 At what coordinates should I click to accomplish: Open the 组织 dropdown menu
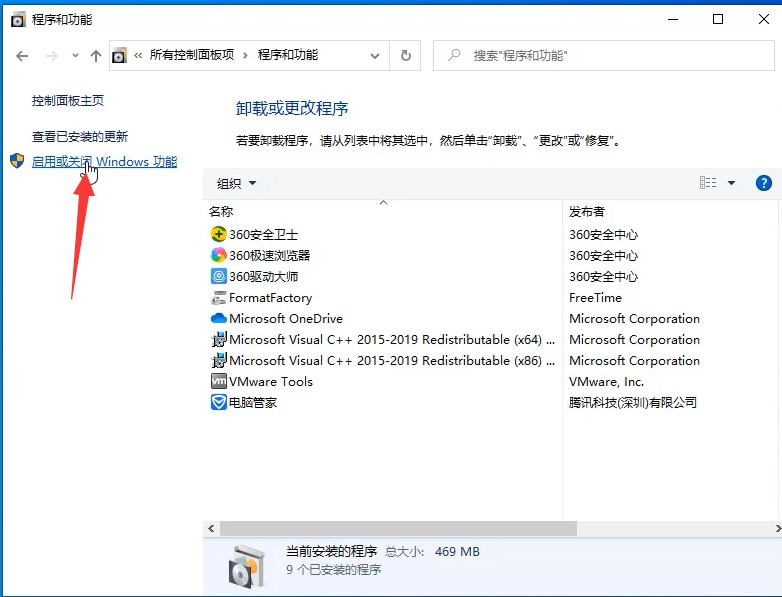point(237,183)
